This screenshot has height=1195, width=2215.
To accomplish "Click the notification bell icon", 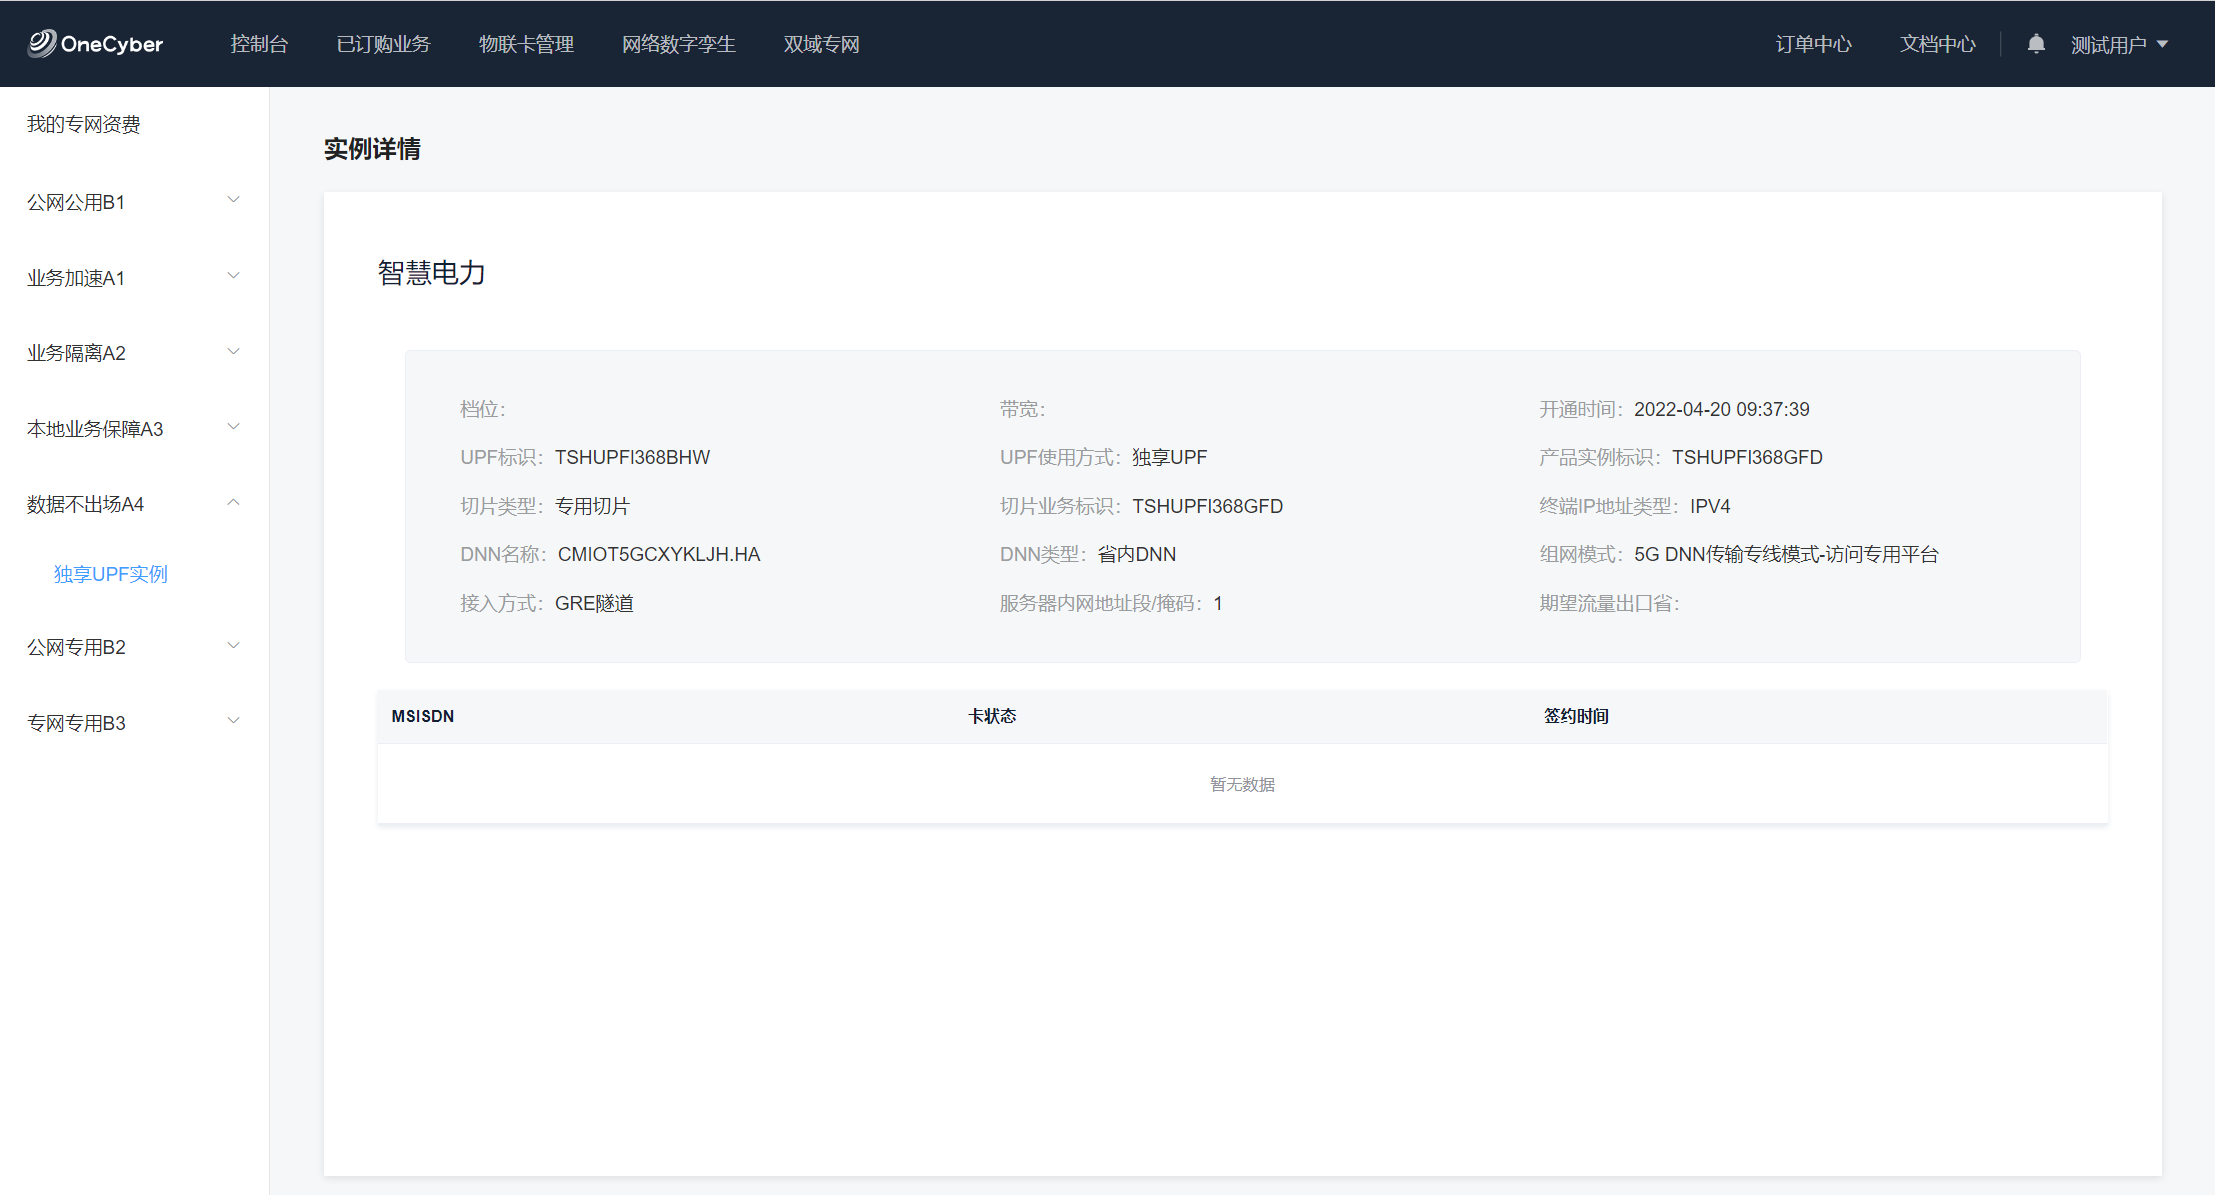I will (x=2035, y=44).
